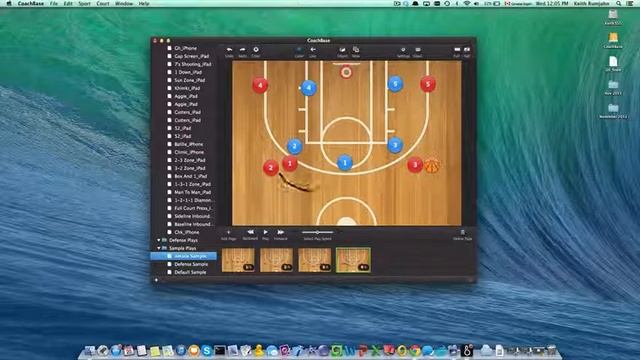
Task: Click blue player 1 on the court
Action: click(x=345, y=163)
